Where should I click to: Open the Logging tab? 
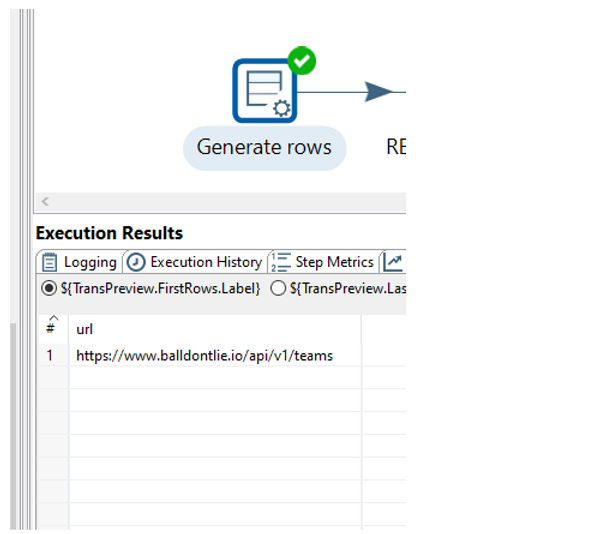pyautogui.click(x=80, y=262)
